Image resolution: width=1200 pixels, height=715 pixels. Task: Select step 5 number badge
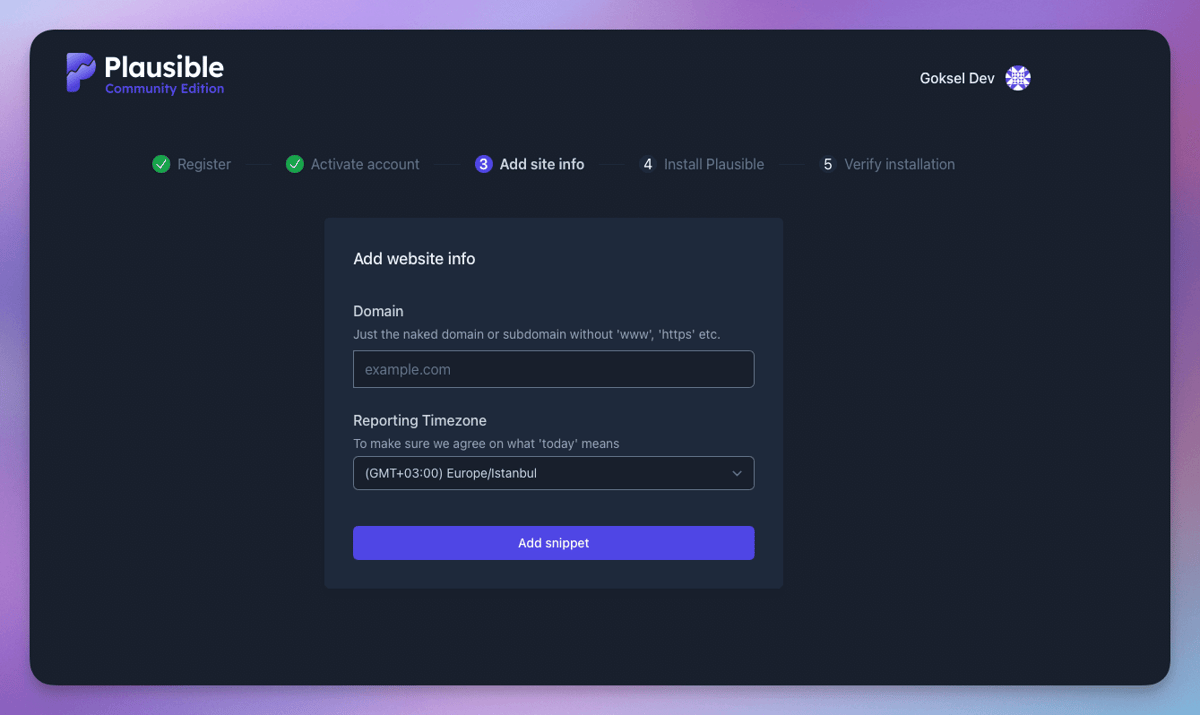(x=828, y=164)
